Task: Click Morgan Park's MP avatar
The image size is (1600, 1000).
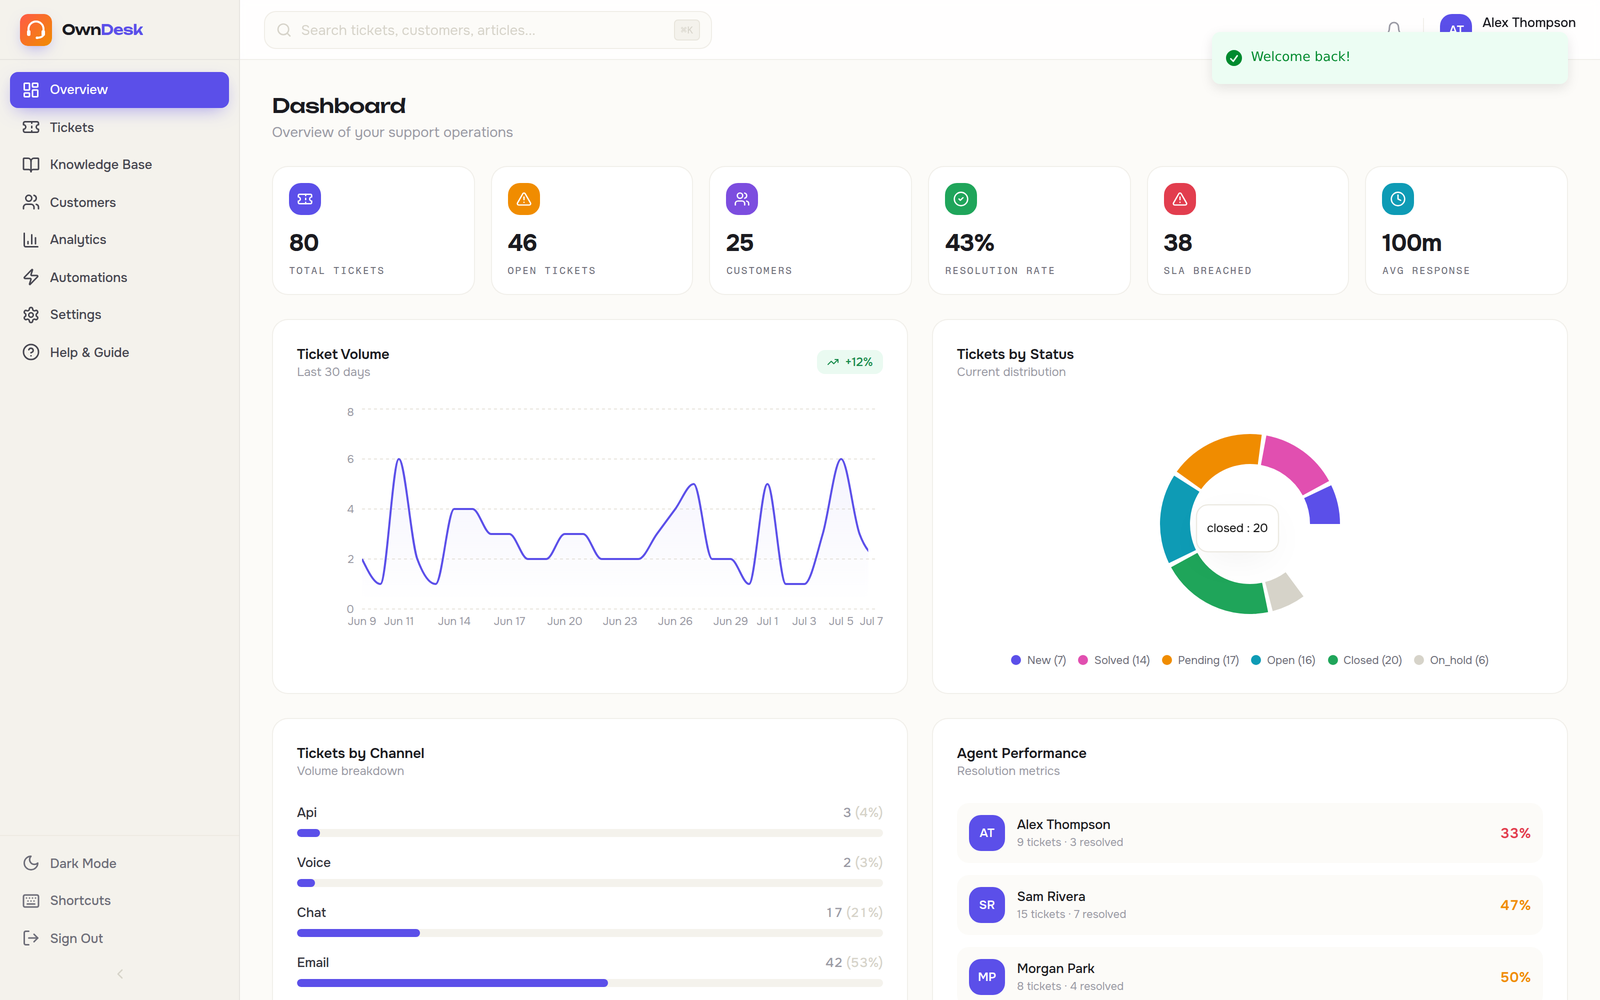Action: tap(987, 977)
